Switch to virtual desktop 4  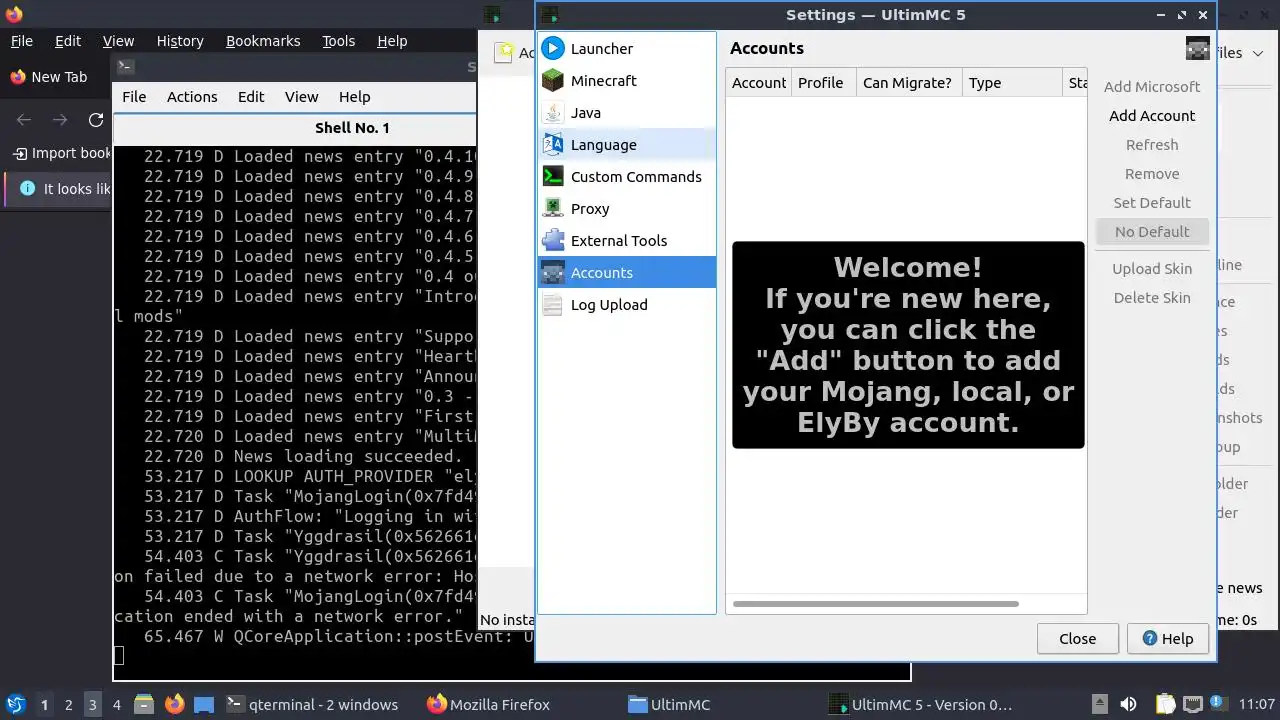(x=116, y=704)
